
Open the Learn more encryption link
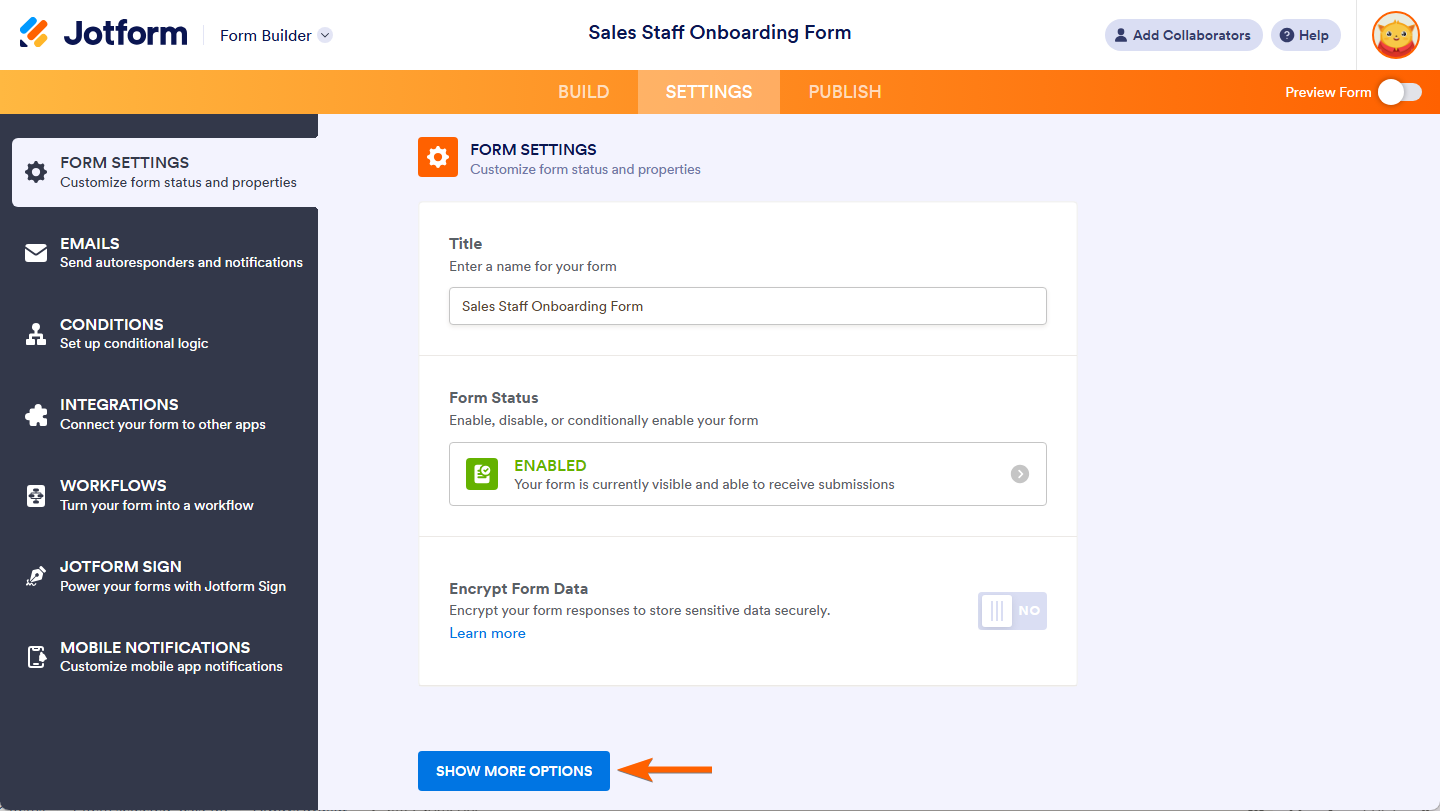[x=487, y=633]
